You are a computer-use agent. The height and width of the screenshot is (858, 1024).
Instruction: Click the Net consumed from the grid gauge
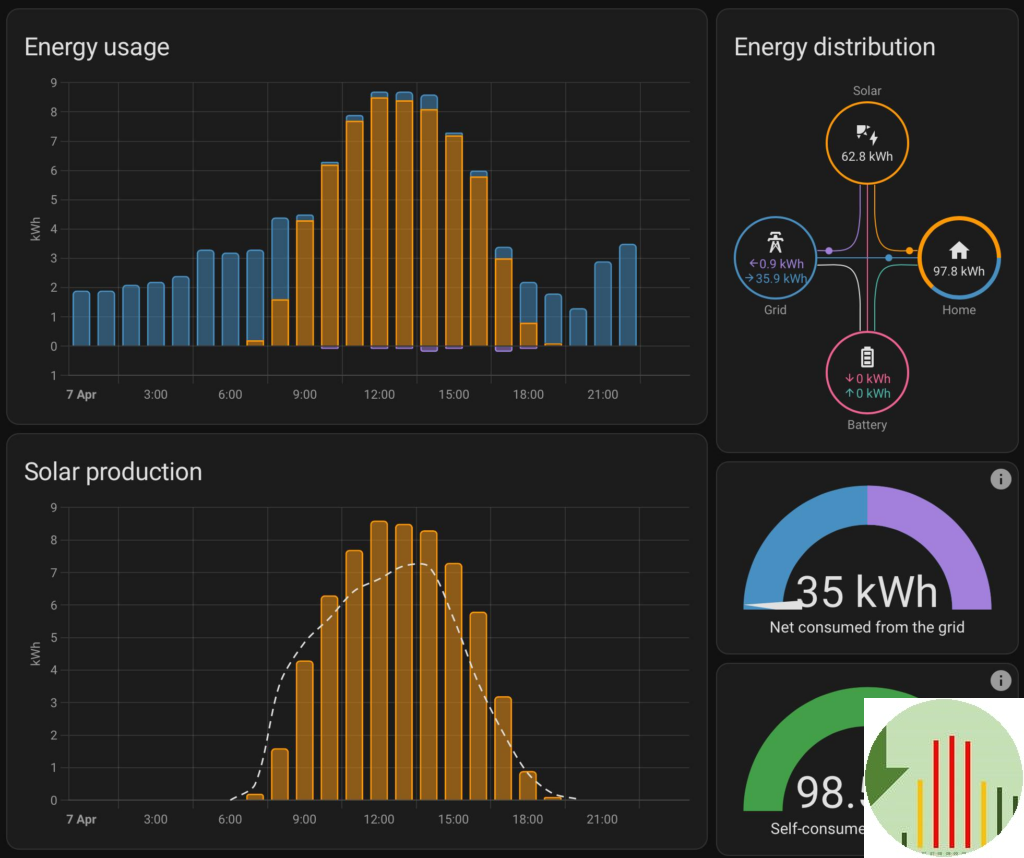coord(867,560)
